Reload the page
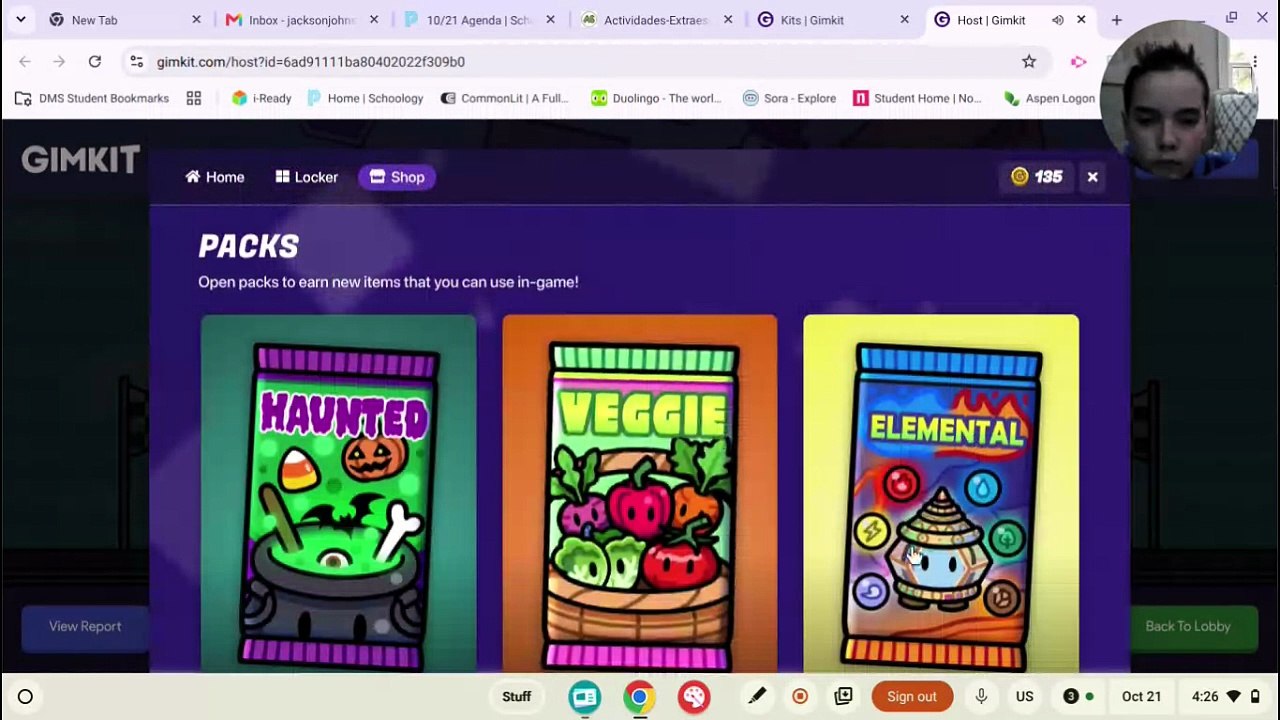The height and width of the screenshot is (720, 1280). pos(94,62)
